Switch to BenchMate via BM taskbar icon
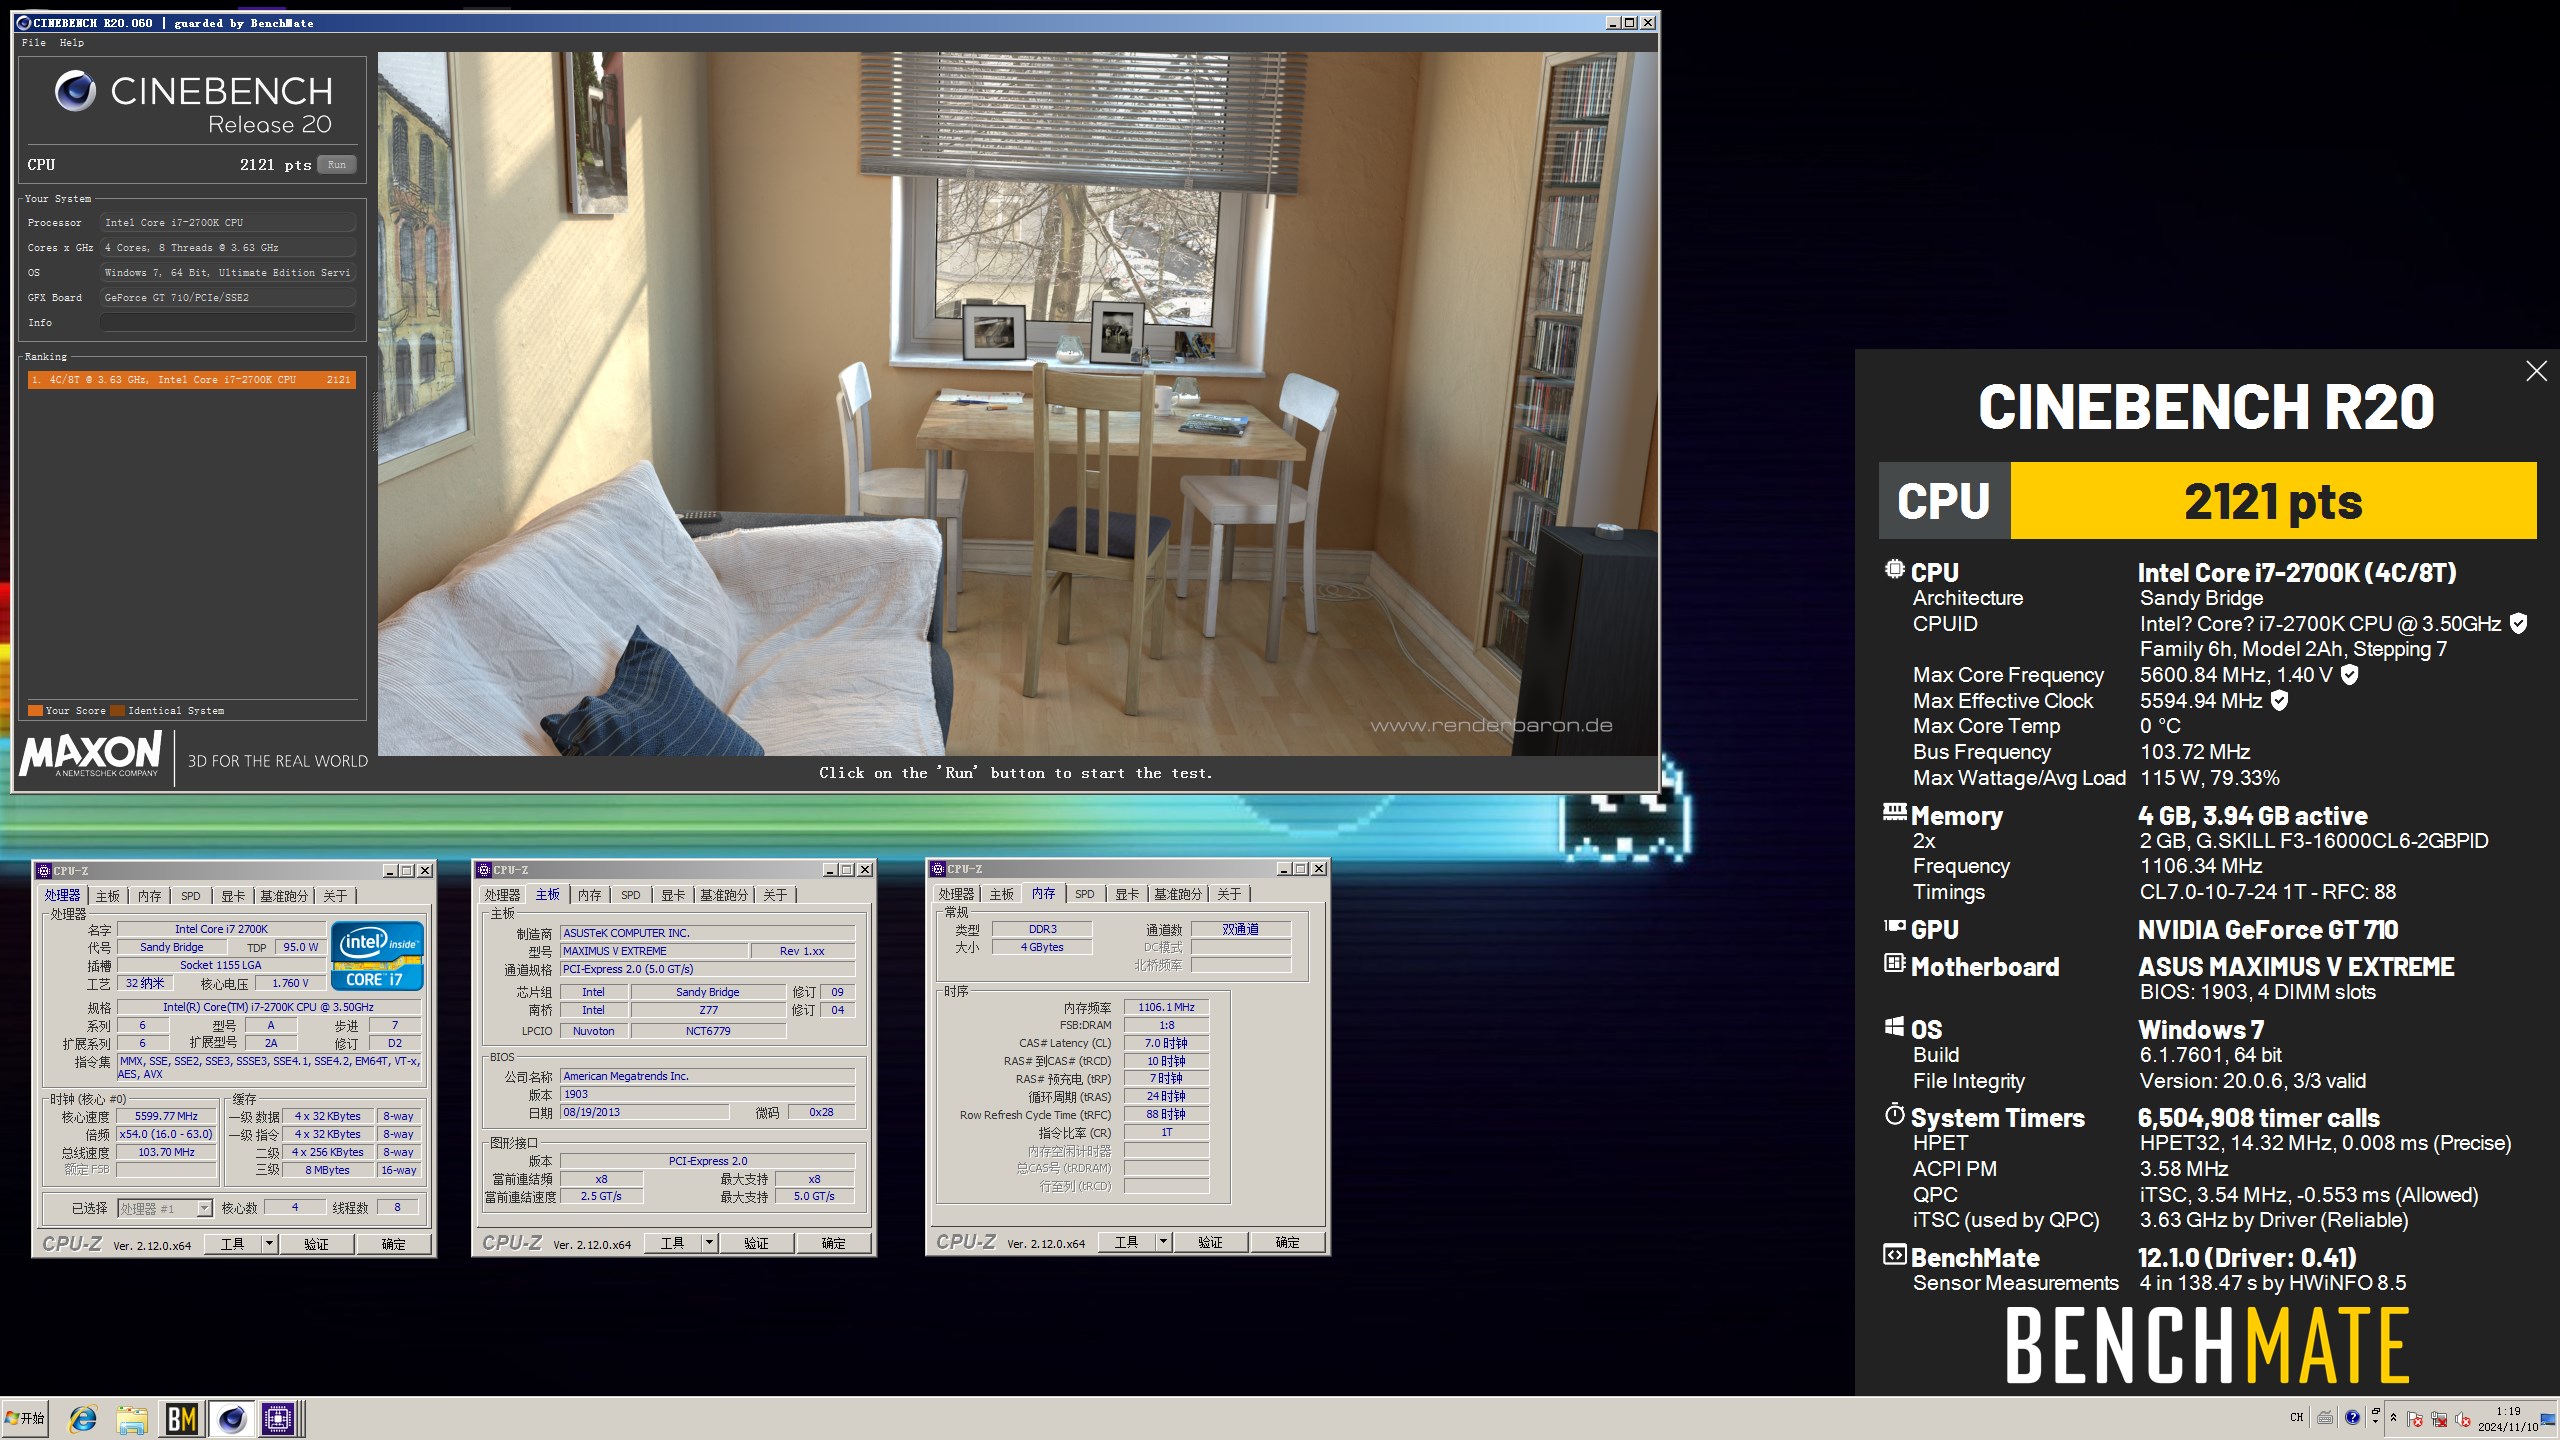 (x=181, y=1418)
